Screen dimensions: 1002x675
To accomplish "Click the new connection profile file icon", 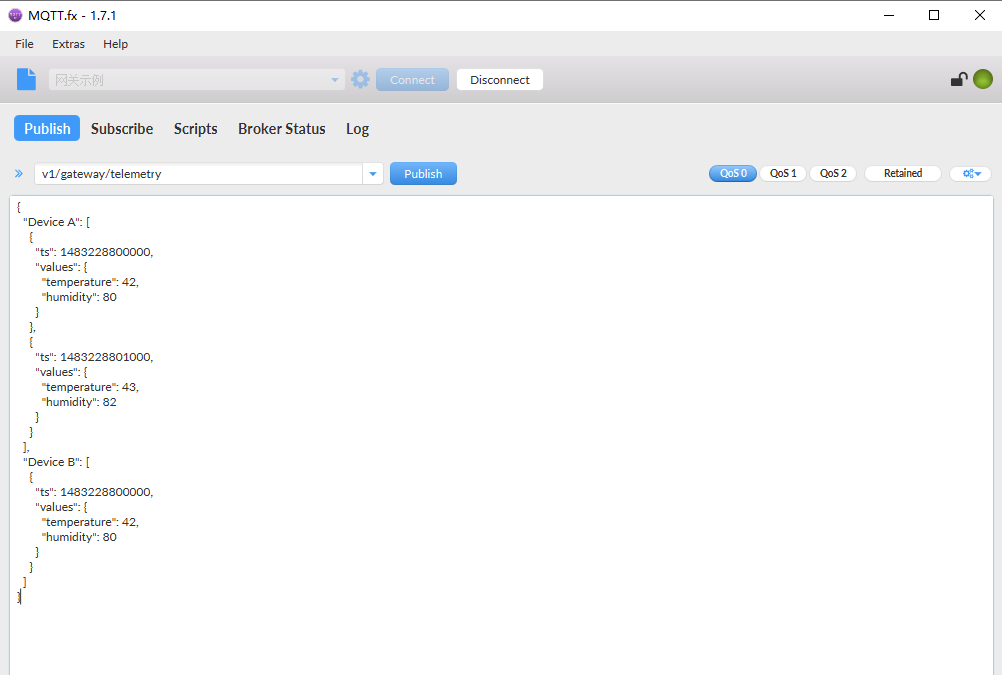I will 26,79.
